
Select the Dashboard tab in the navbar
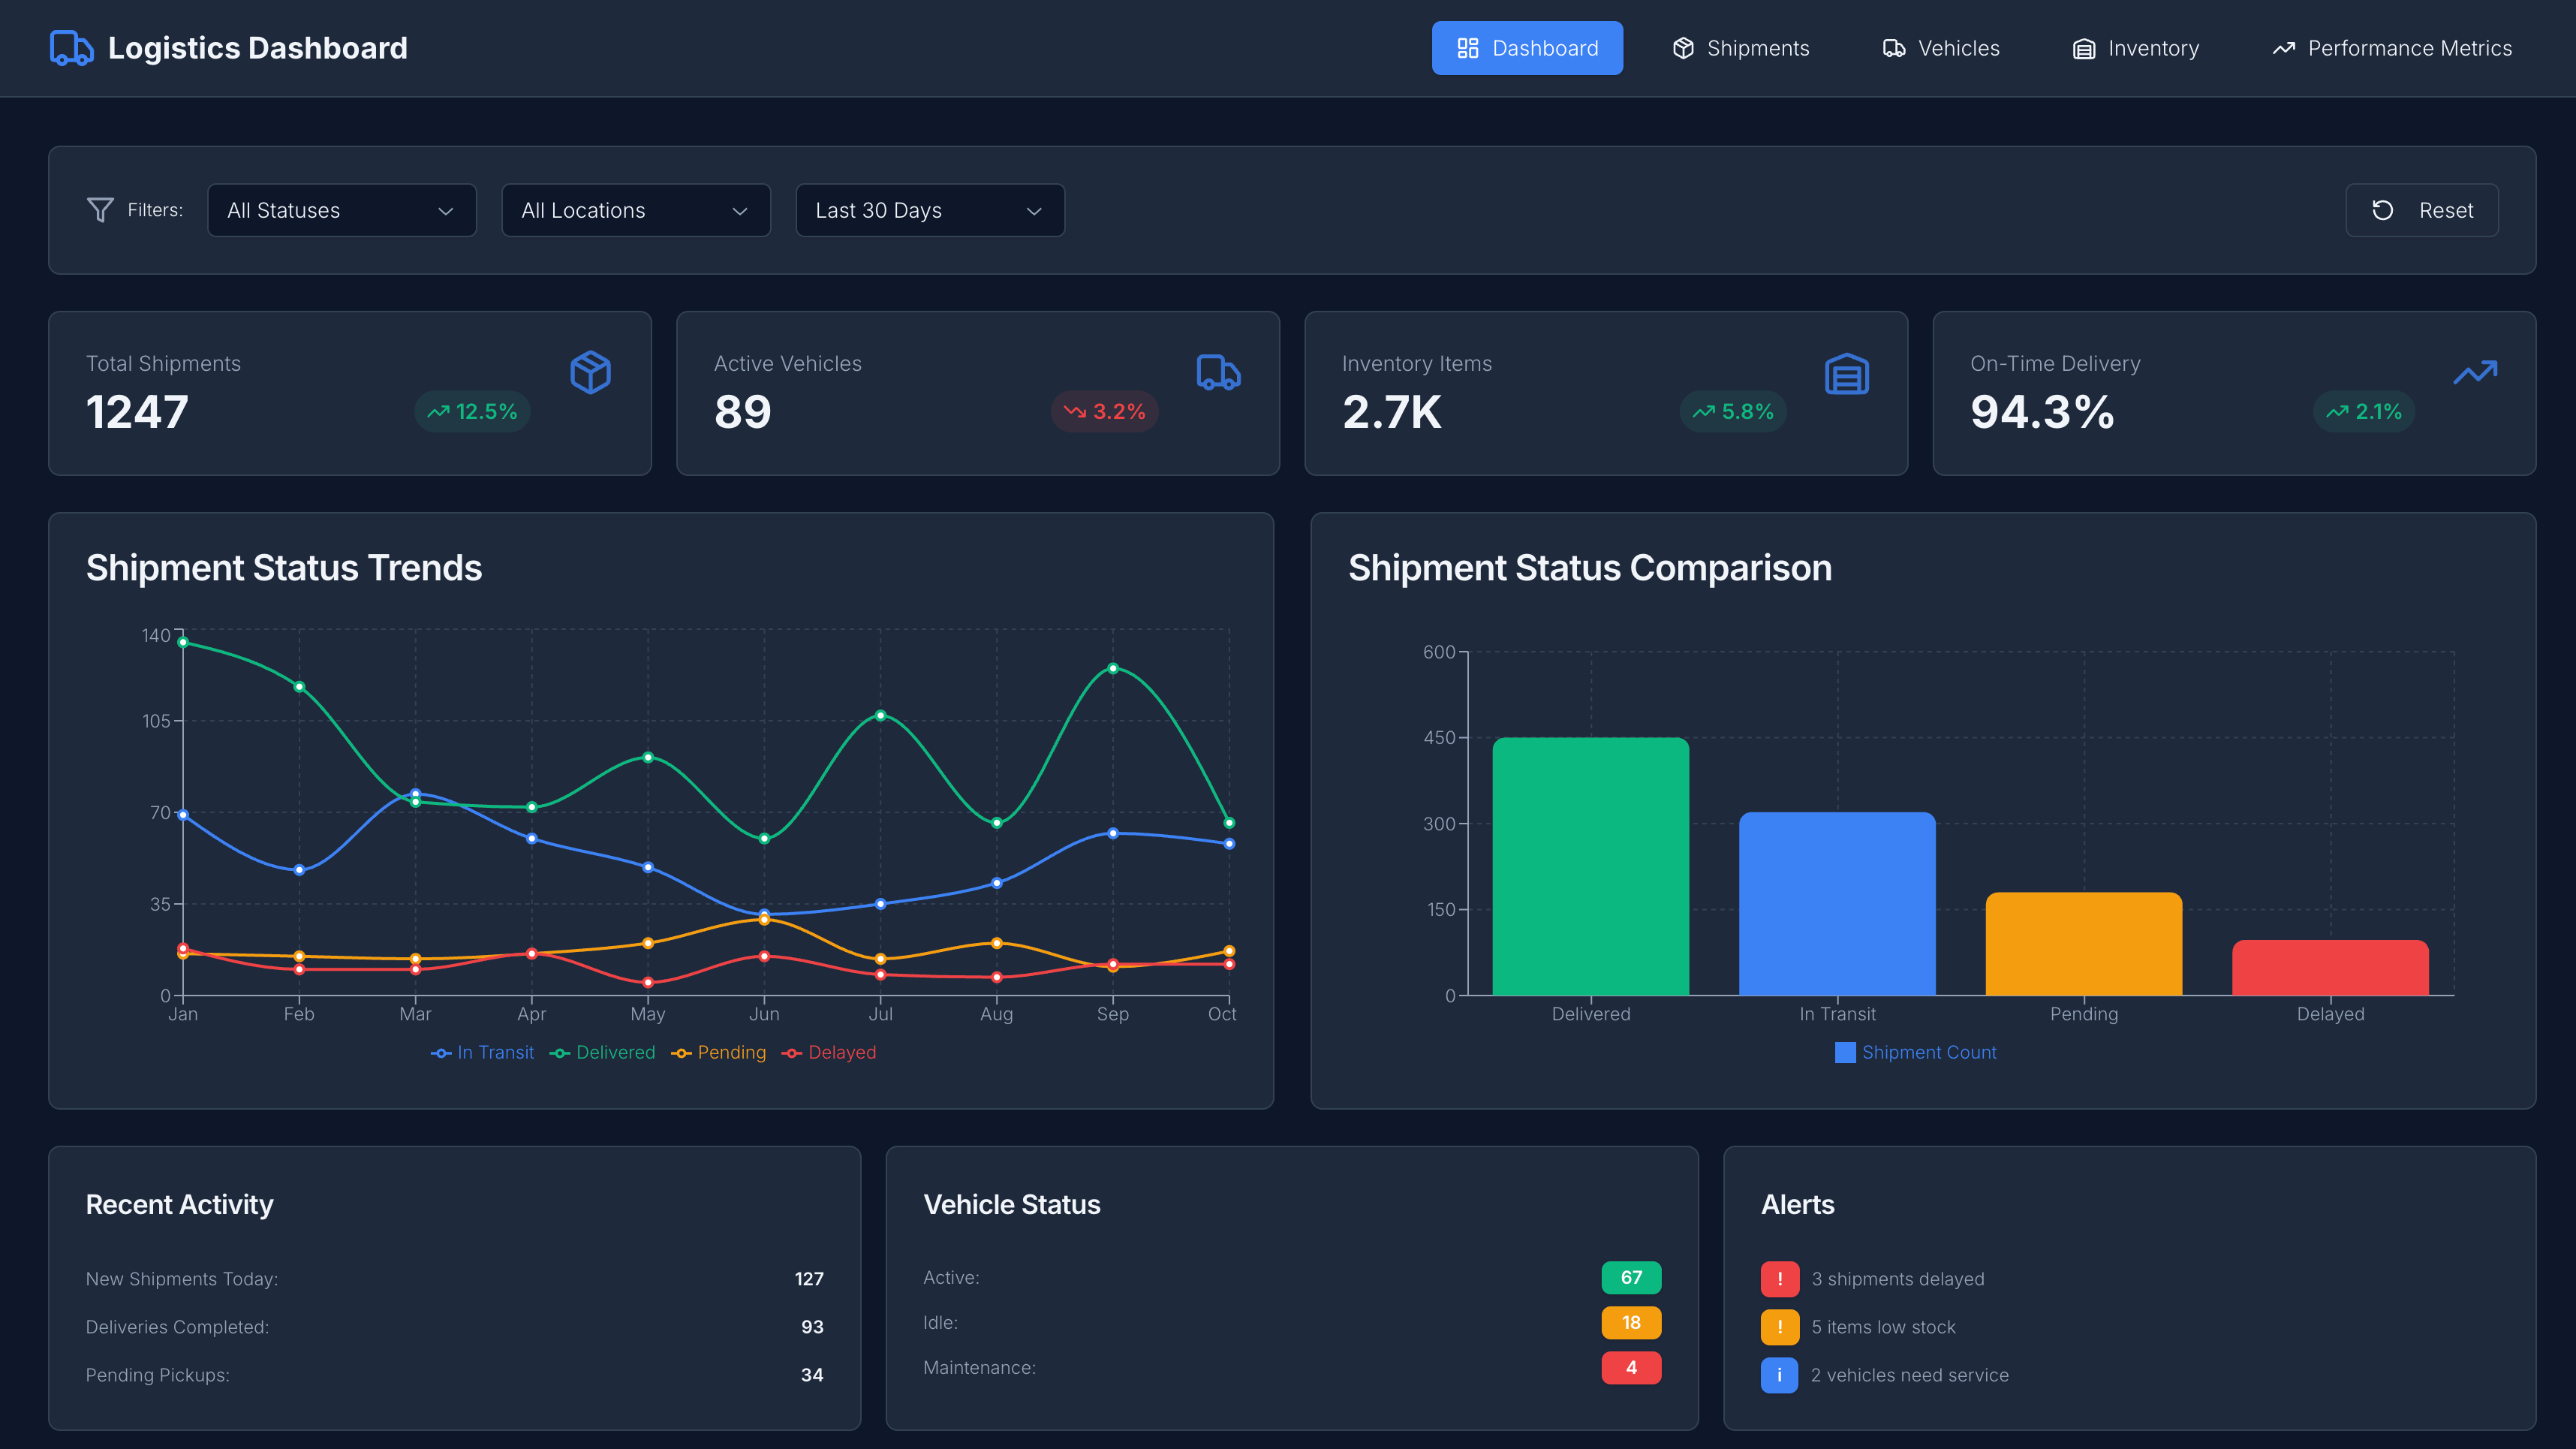pyautogui.click(x=1527, y=47)
